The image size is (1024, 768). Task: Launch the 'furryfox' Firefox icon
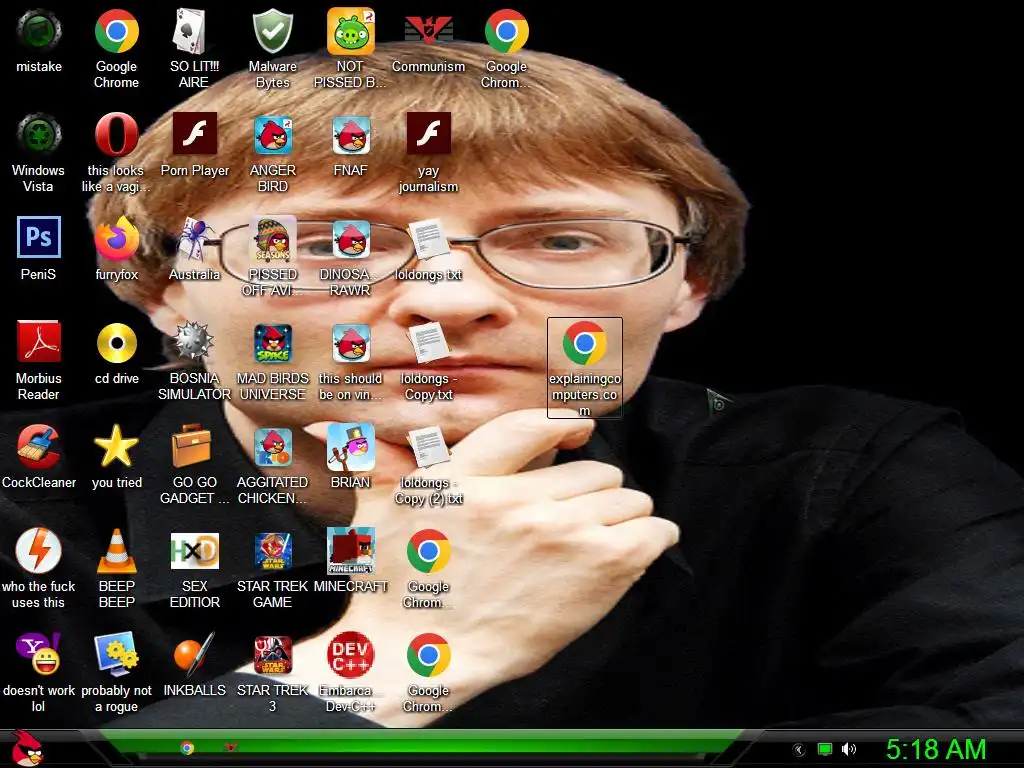116,240
